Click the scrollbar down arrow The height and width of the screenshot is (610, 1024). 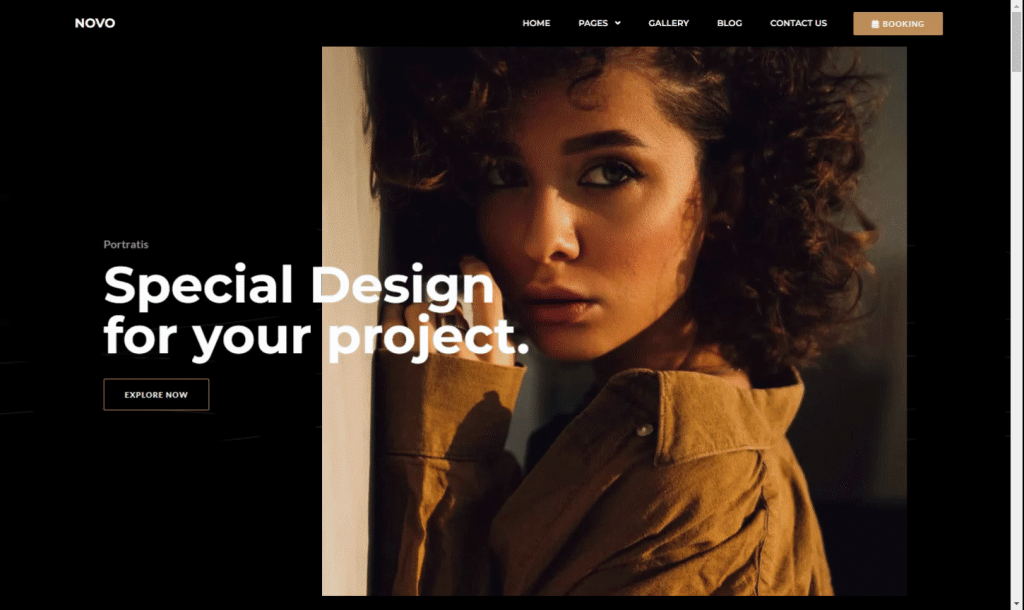click(x=1016, y=604)
